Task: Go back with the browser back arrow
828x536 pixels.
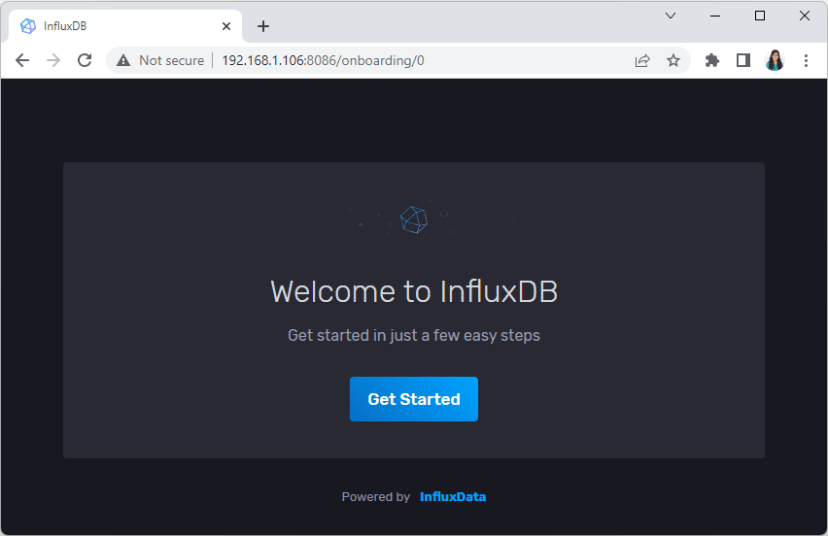Action: coord(22,60)
